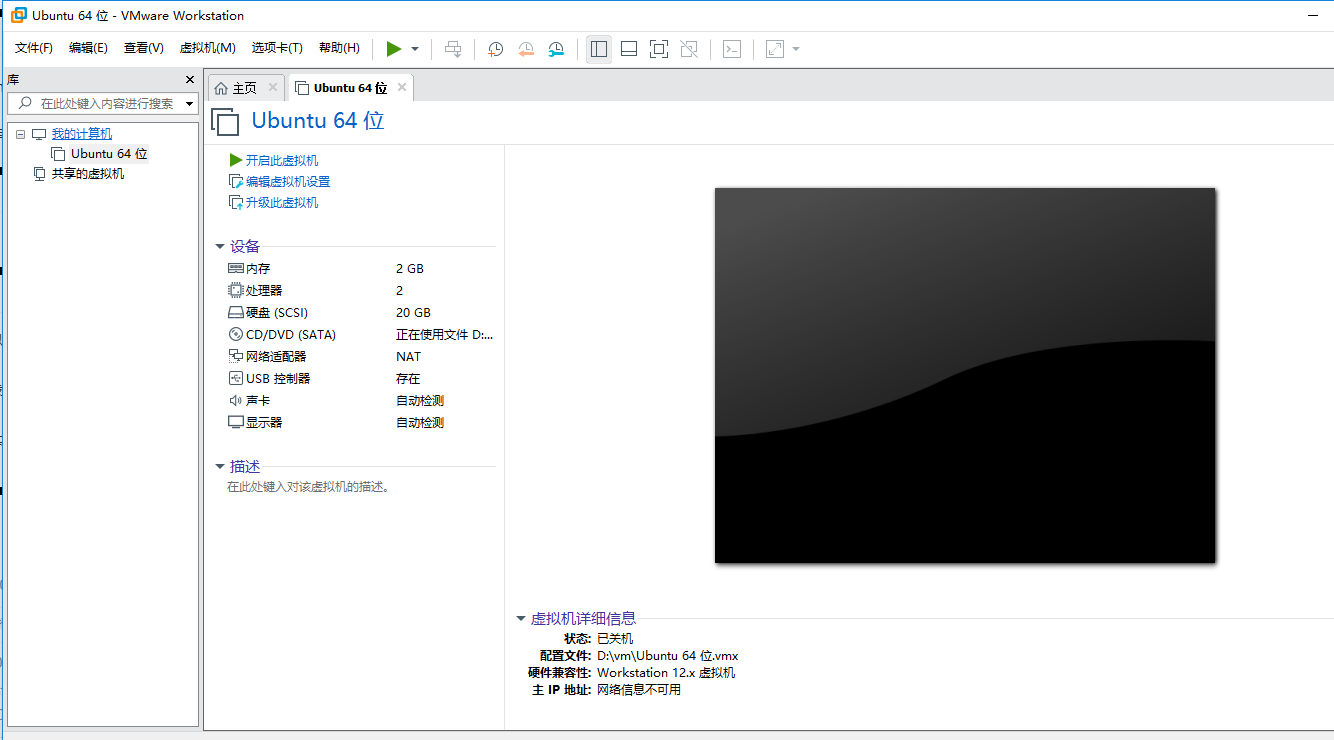1334x740 pixels.
Task: Click the 硬盘 (SCSI) disk icon
Action: coord(236,312)
